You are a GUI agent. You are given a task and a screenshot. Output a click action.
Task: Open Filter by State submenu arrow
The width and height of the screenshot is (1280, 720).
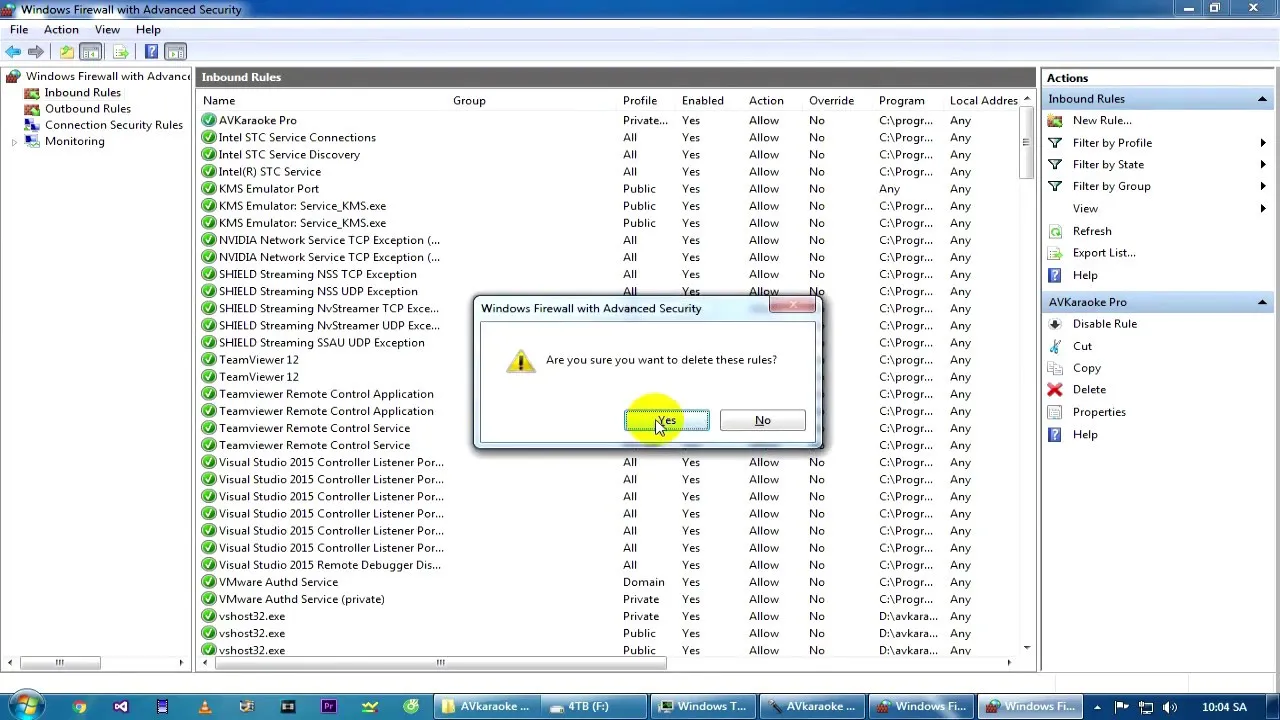1263,165
